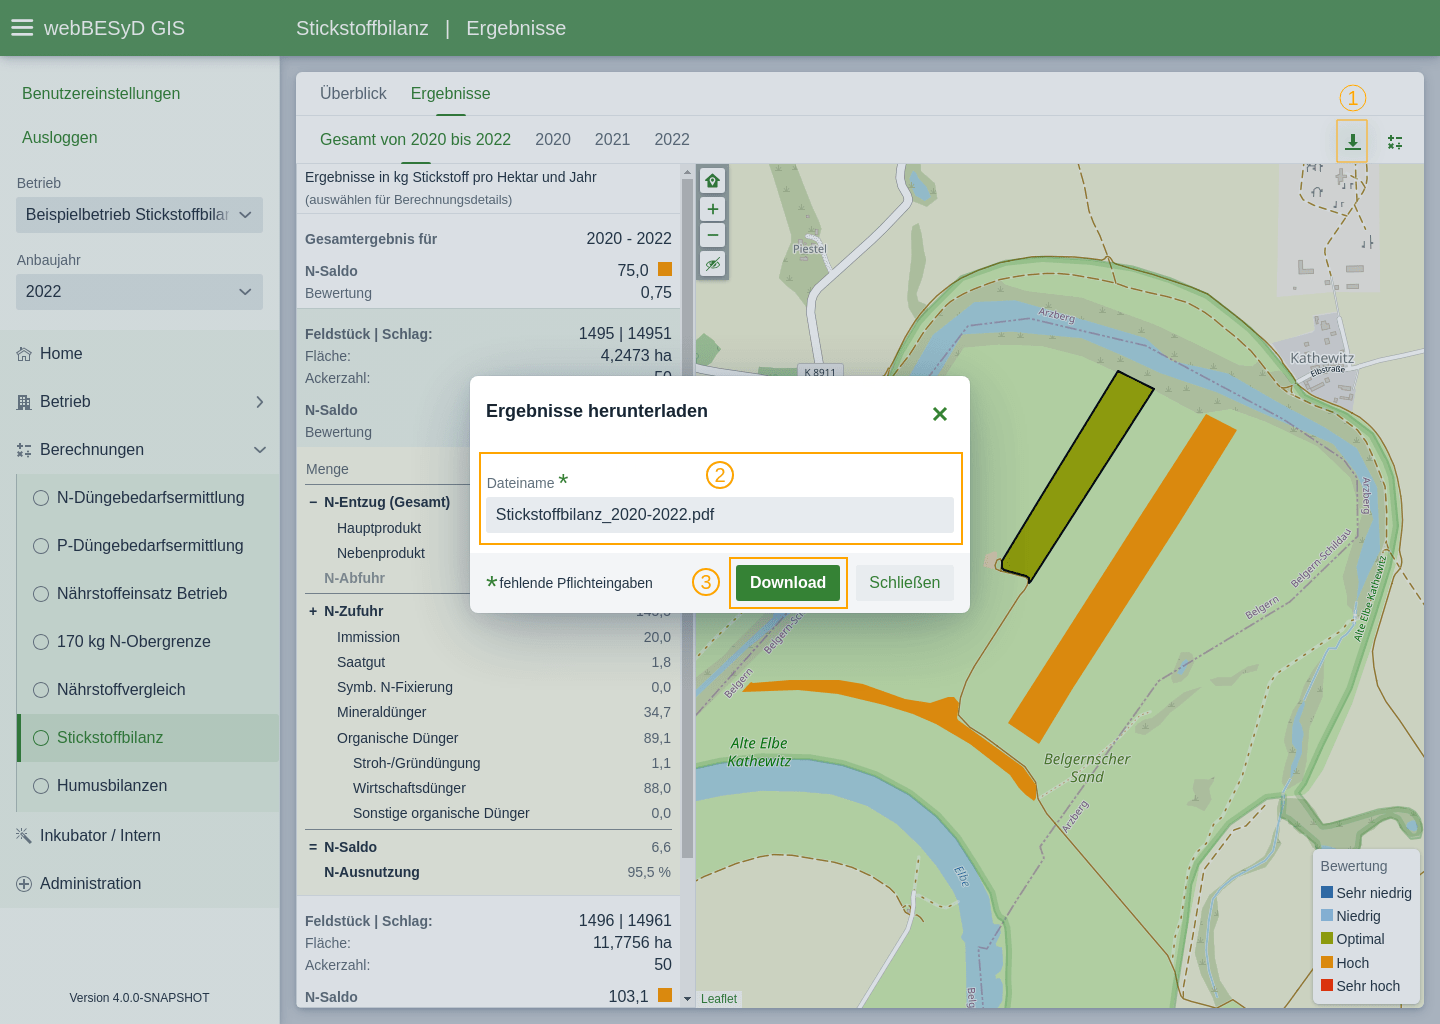Click the Inkubator / Intern icon

point(24,835)
